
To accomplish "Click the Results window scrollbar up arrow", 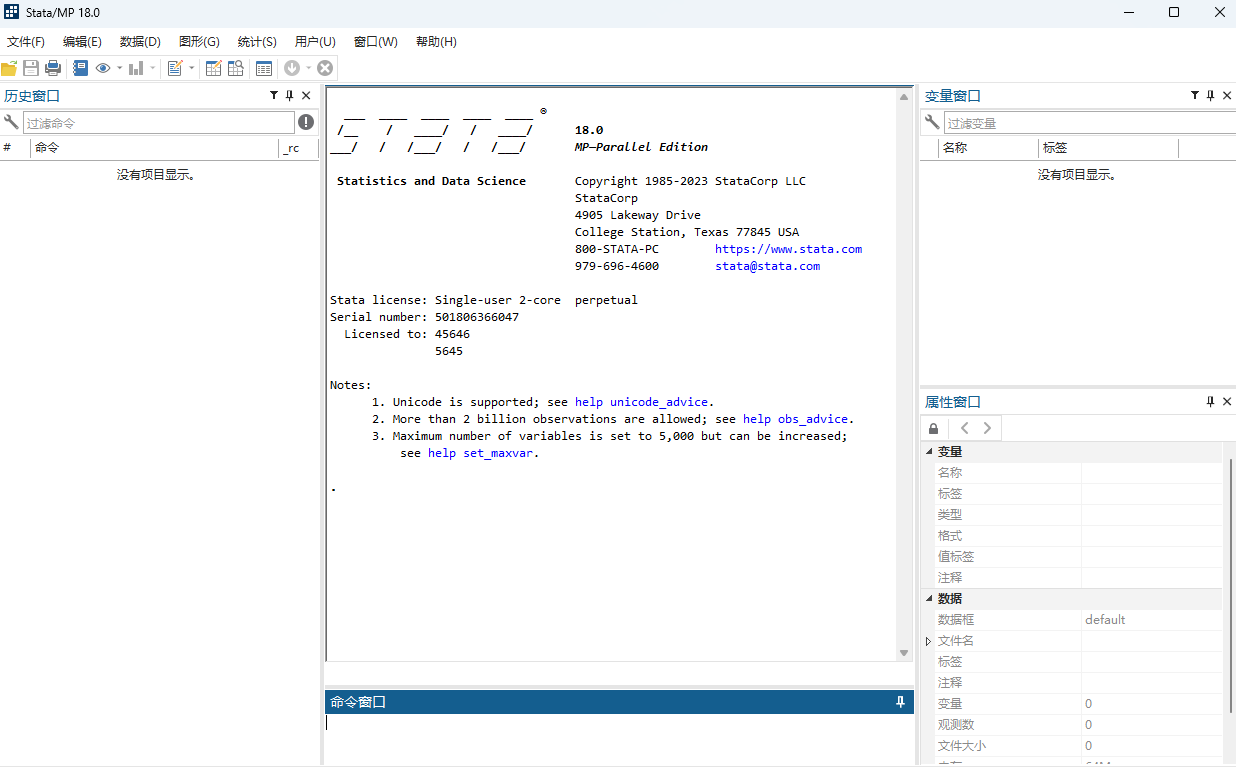I will pos(904,95).
